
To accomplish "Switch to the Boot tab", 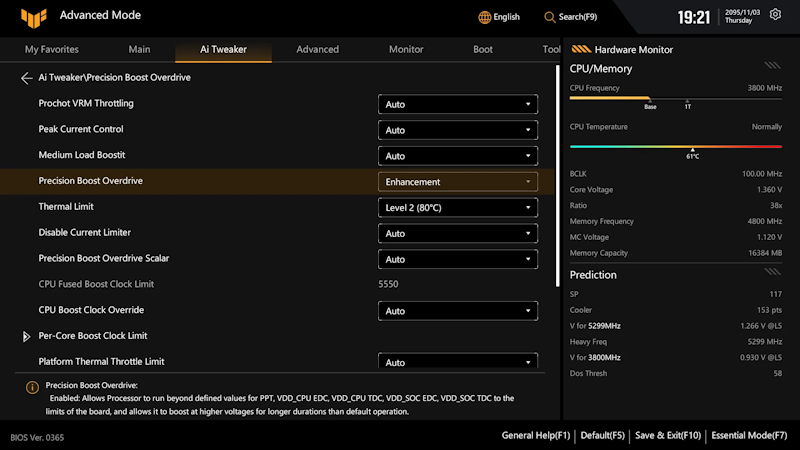I will point(483,49).
